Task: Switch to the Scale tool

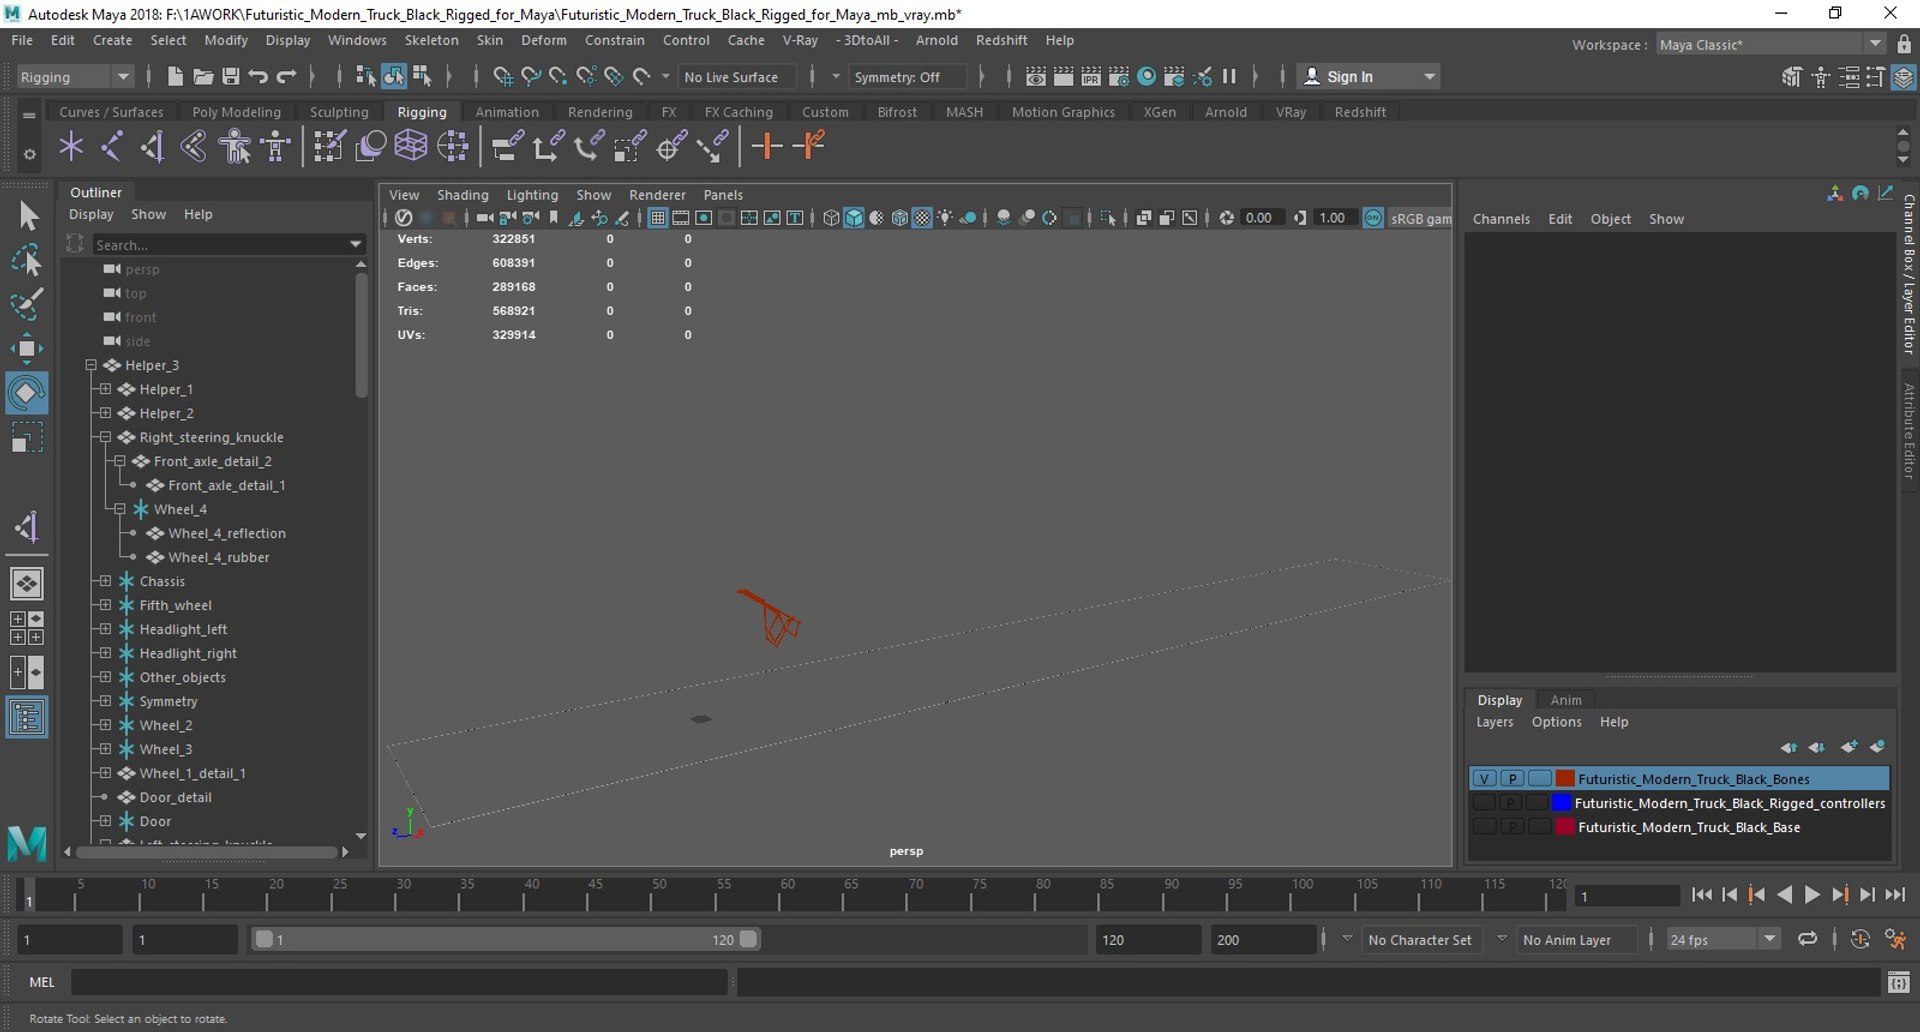Action: (27, 437)
